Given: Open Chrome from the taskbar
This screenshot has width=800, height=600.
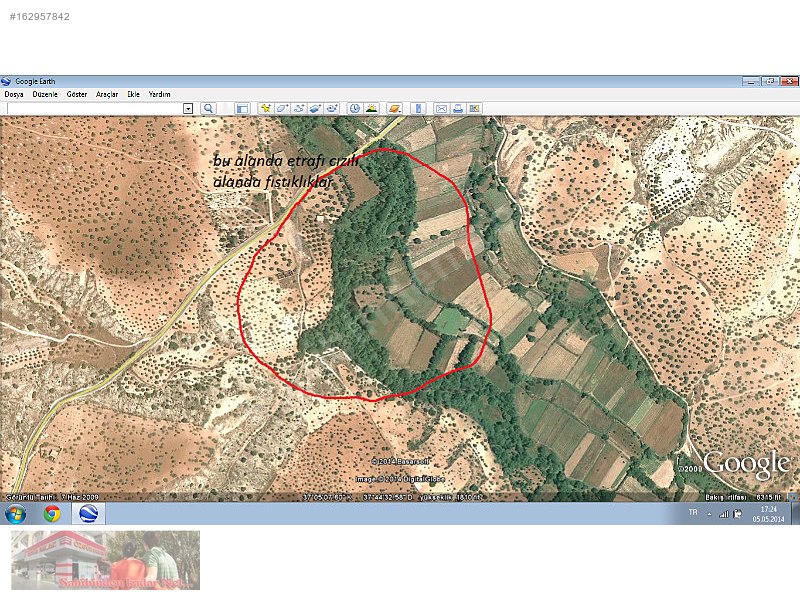Looking at the screenshot, I should pyautogui.click(x=52, y=514).
